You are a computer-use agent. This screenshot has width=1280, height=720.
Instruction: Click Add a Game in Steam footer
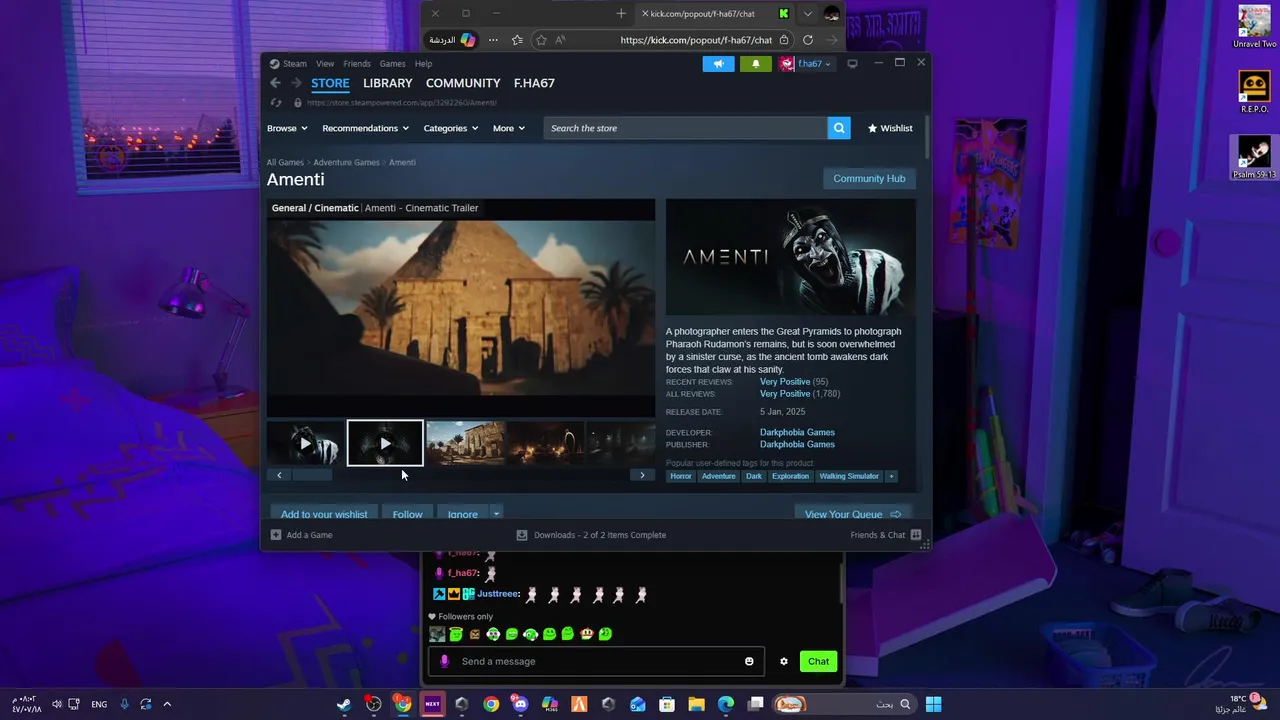tap(301, 535)
